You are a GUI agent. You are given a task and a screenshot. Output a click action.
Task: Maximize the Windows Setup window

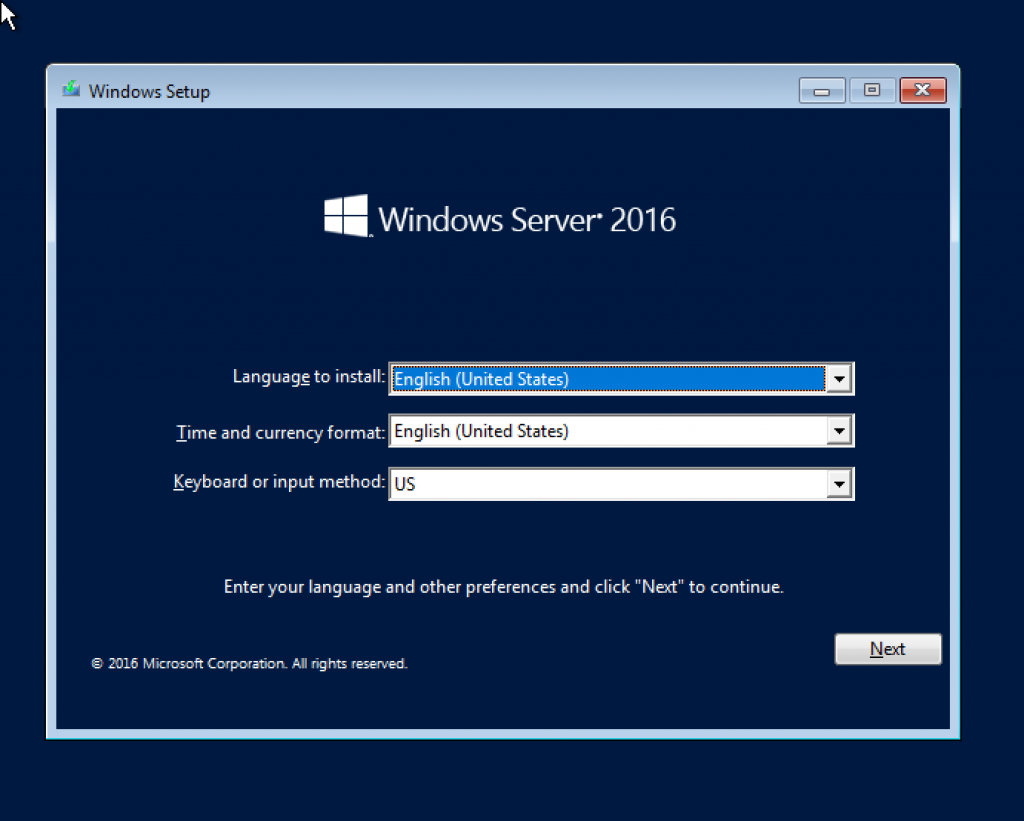point(871,89)
